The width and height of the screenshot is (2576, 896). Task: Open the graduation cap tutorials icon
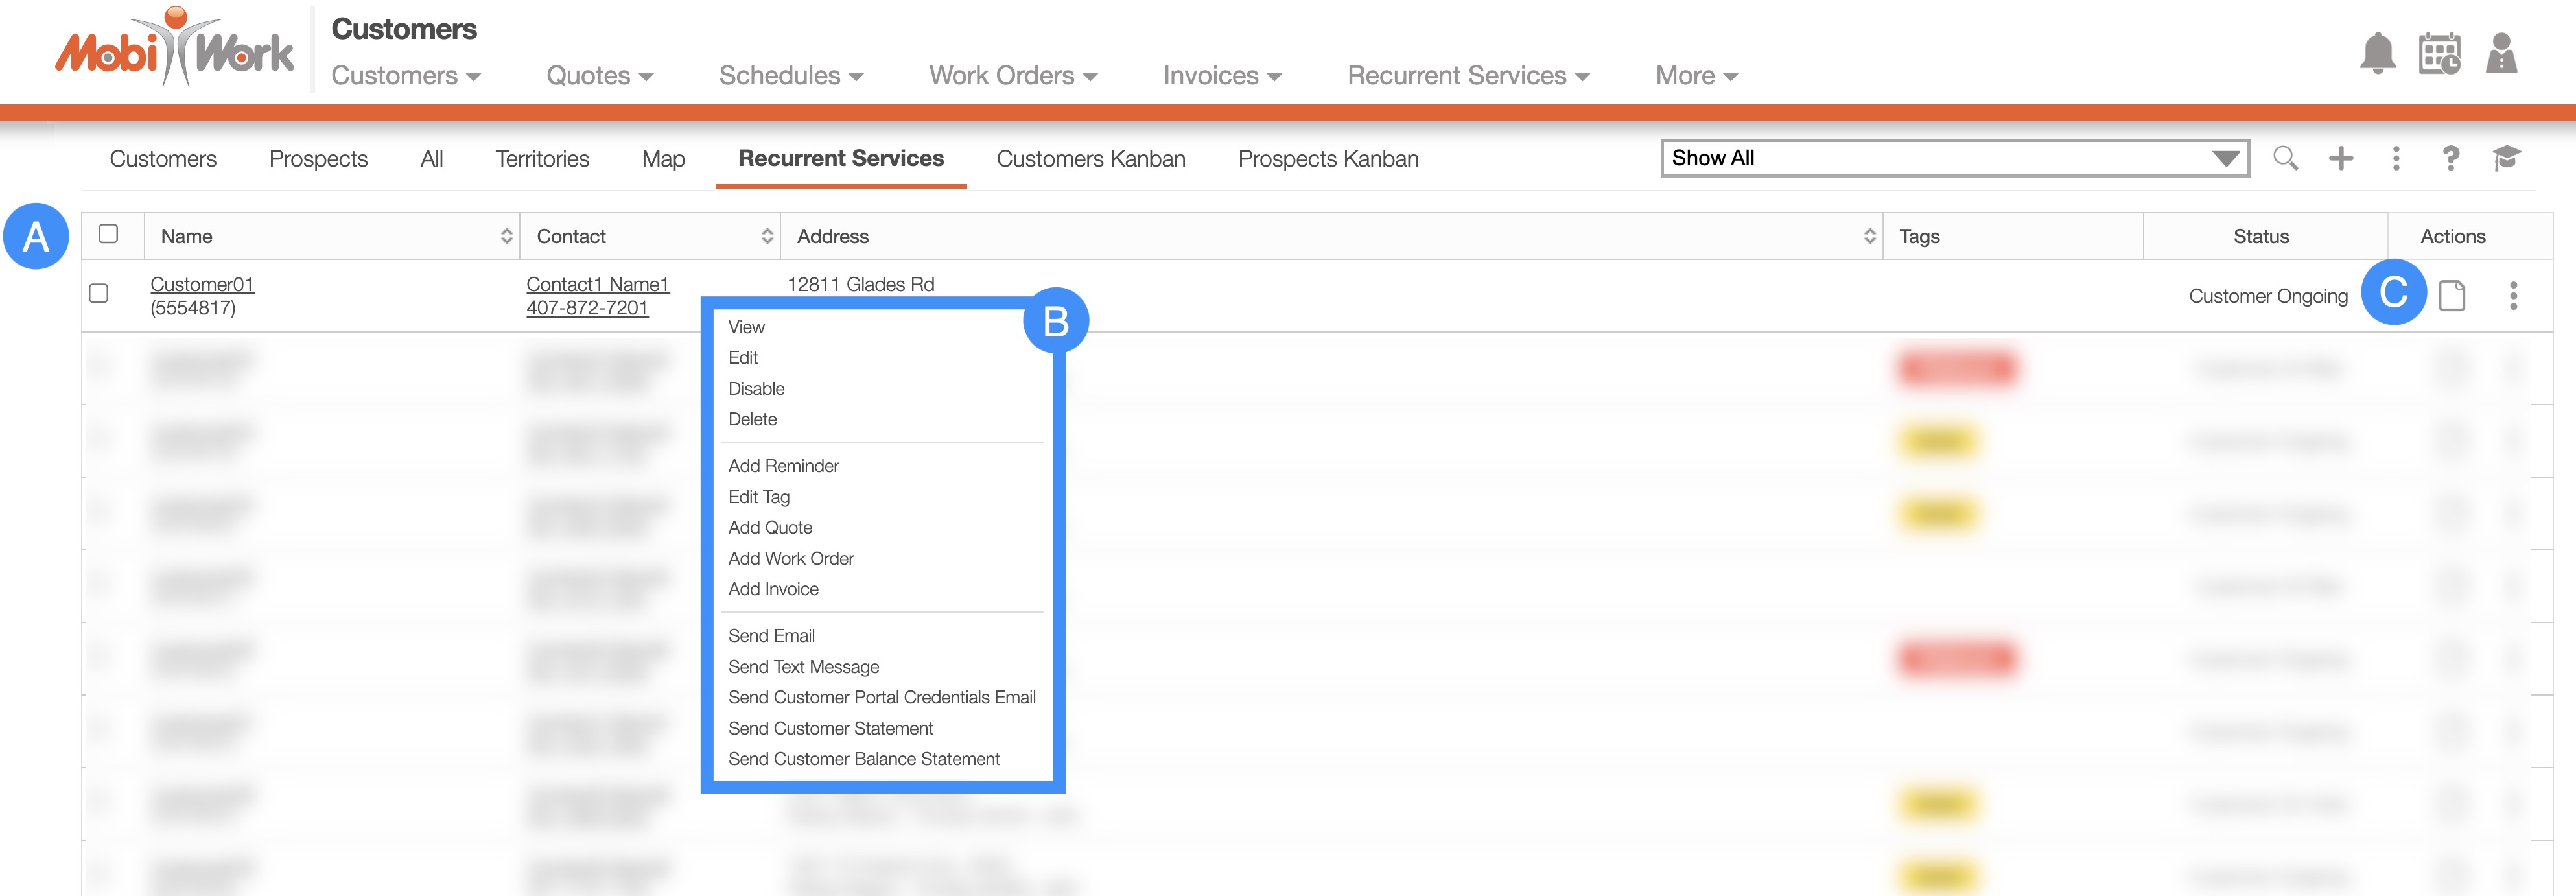pyautogui.click(x=2506, y=158)
